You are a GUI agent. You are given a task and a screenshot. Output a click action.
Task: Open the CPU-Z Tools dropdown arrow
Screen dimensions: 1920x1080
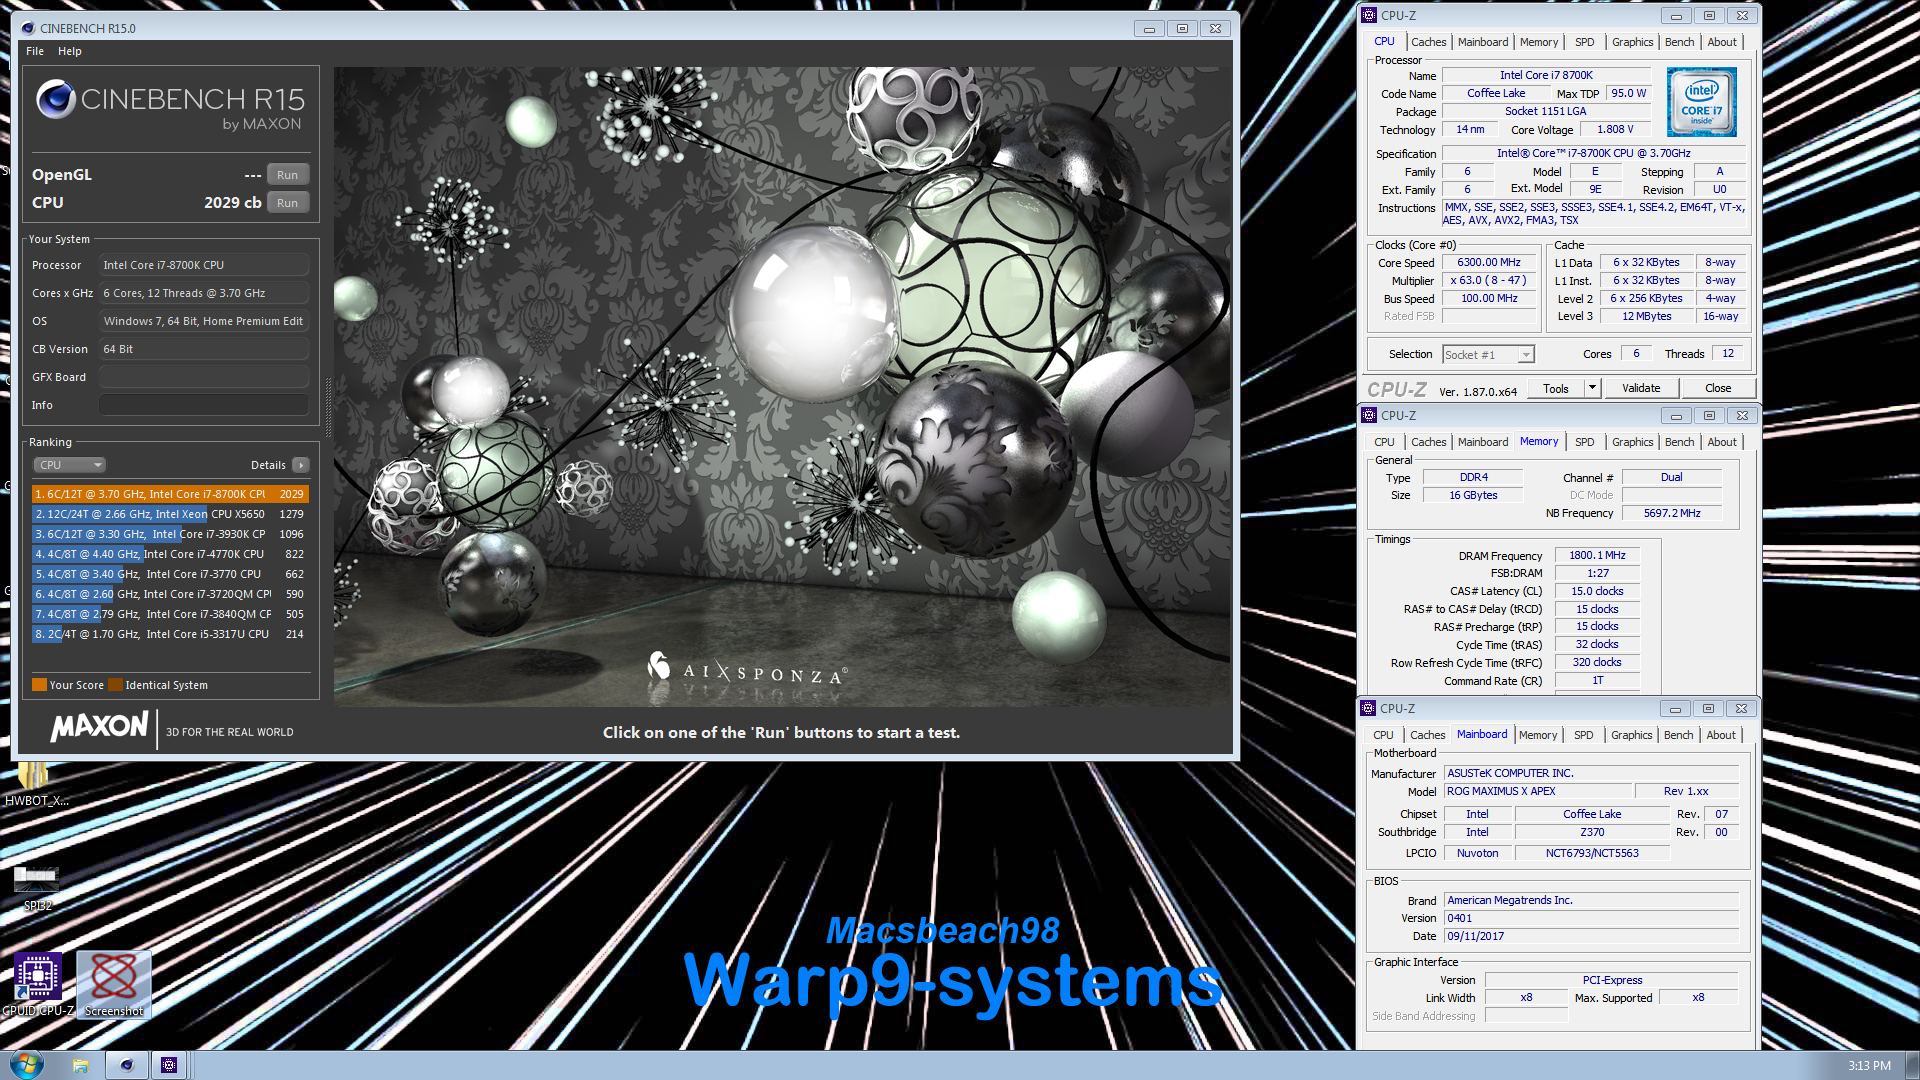click(1592, 388)
